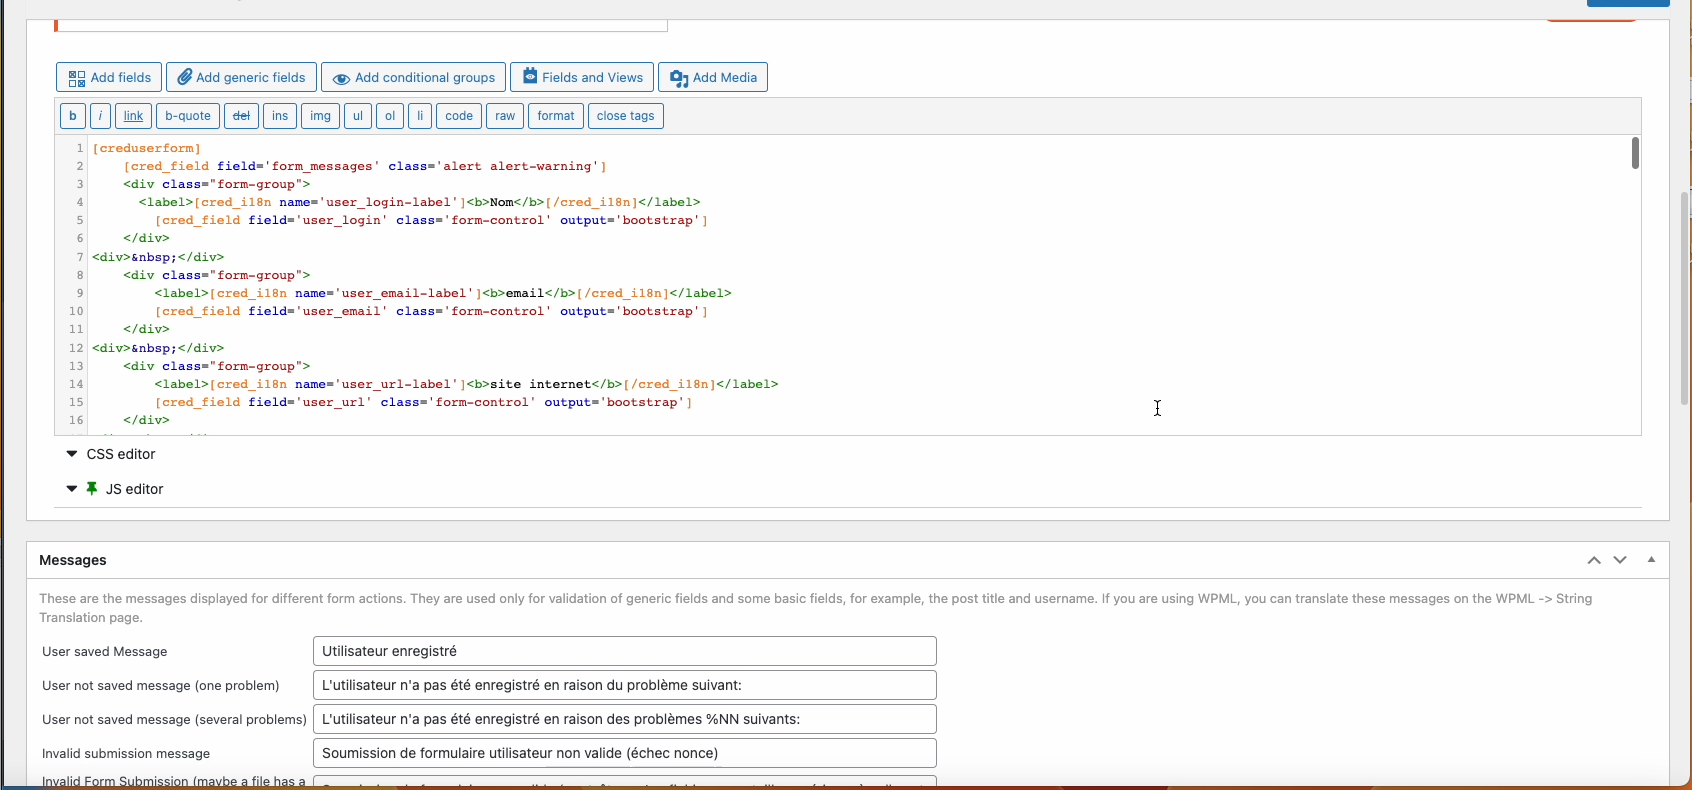Click the page vertical scrollbar
This screenshot has height=790, width=1692.
click(1685, 298)
